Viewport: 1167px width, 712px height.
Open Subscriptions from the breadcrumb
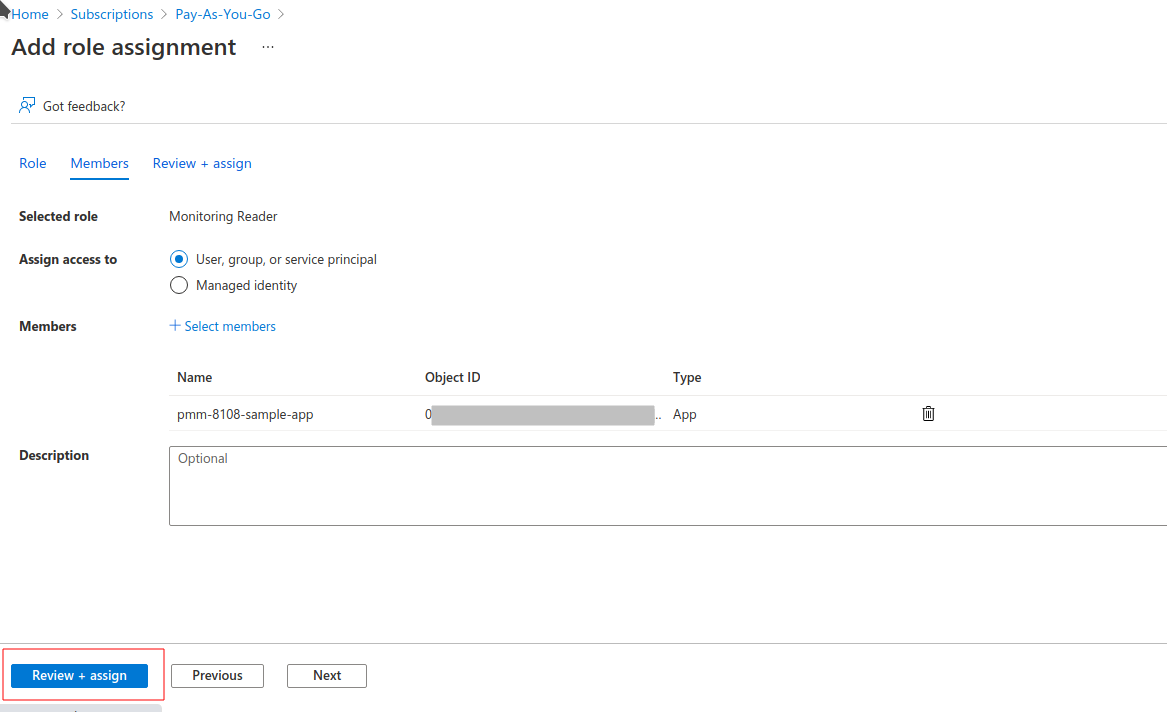112,14
